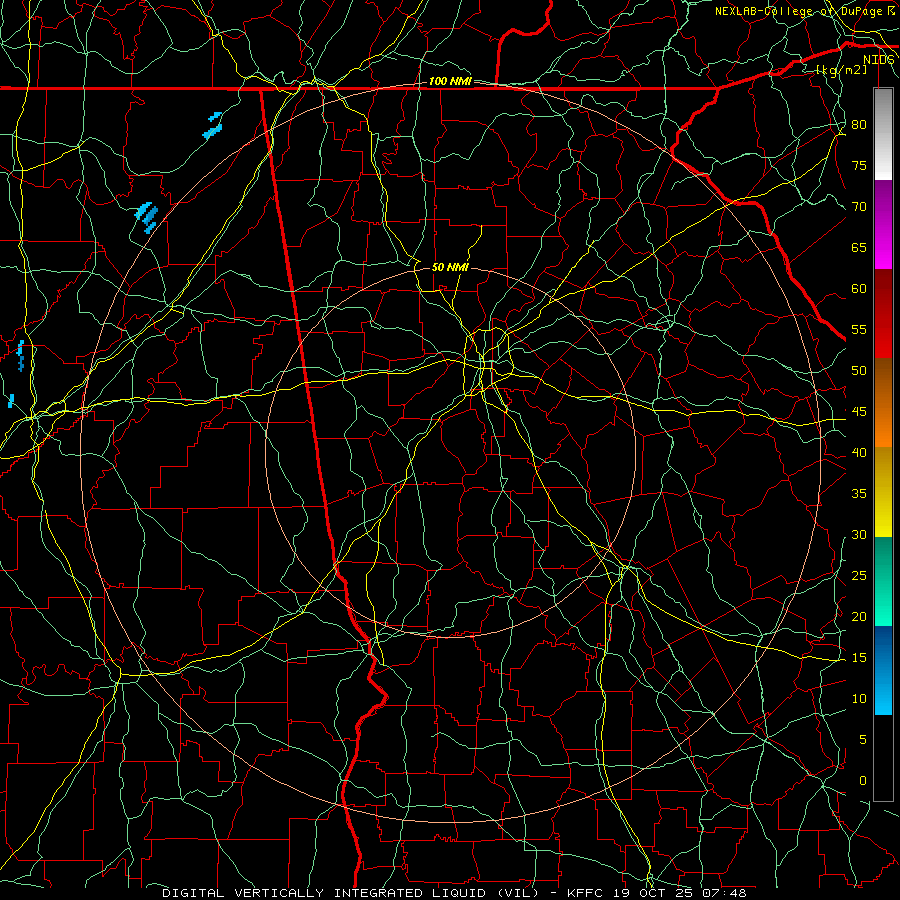
Task: Click the scale value 75
Action: [859, 166]
